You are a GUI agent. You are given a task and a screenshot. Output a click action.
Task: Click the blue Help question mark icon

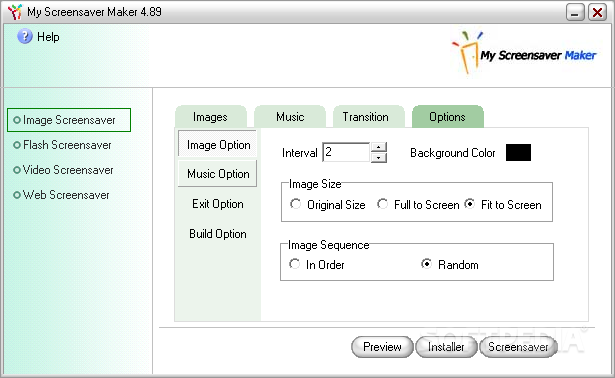coord(25,36)
